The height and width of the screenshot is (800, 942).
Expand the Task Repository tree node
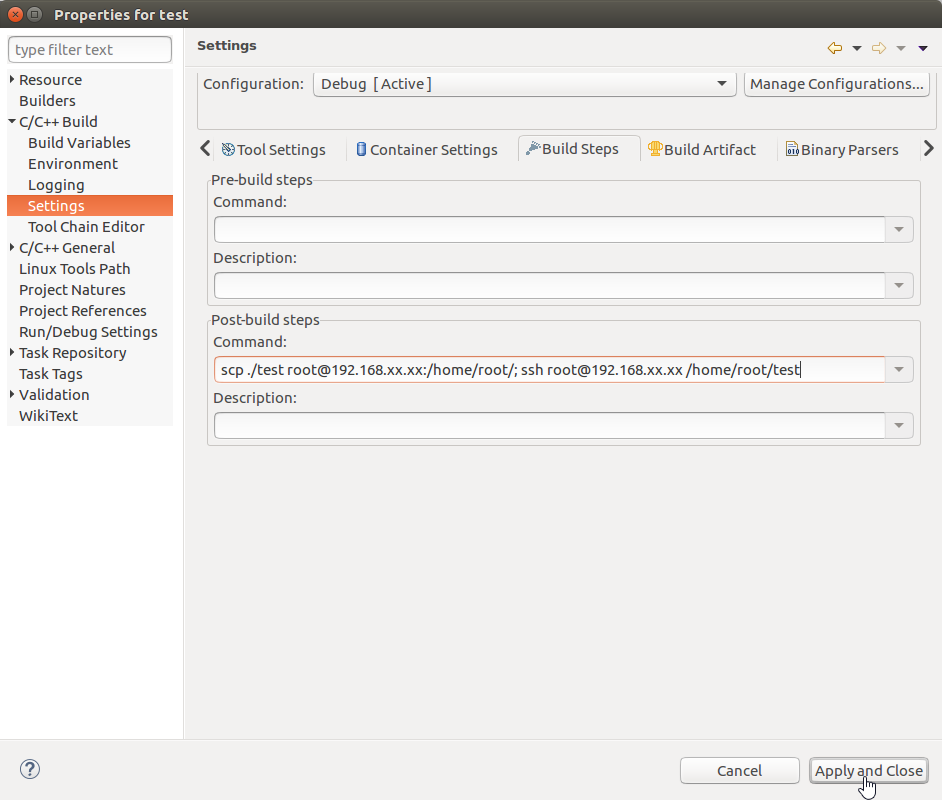(11, 353)
